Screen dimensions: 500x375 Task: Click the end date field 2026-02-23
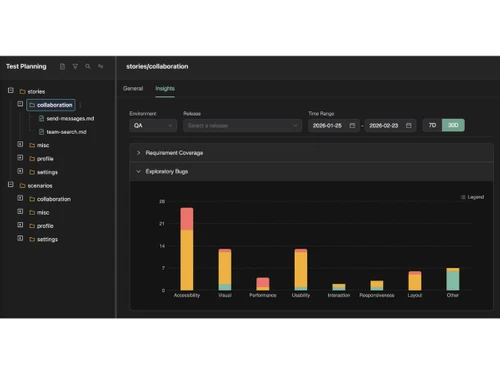[390, 126]
